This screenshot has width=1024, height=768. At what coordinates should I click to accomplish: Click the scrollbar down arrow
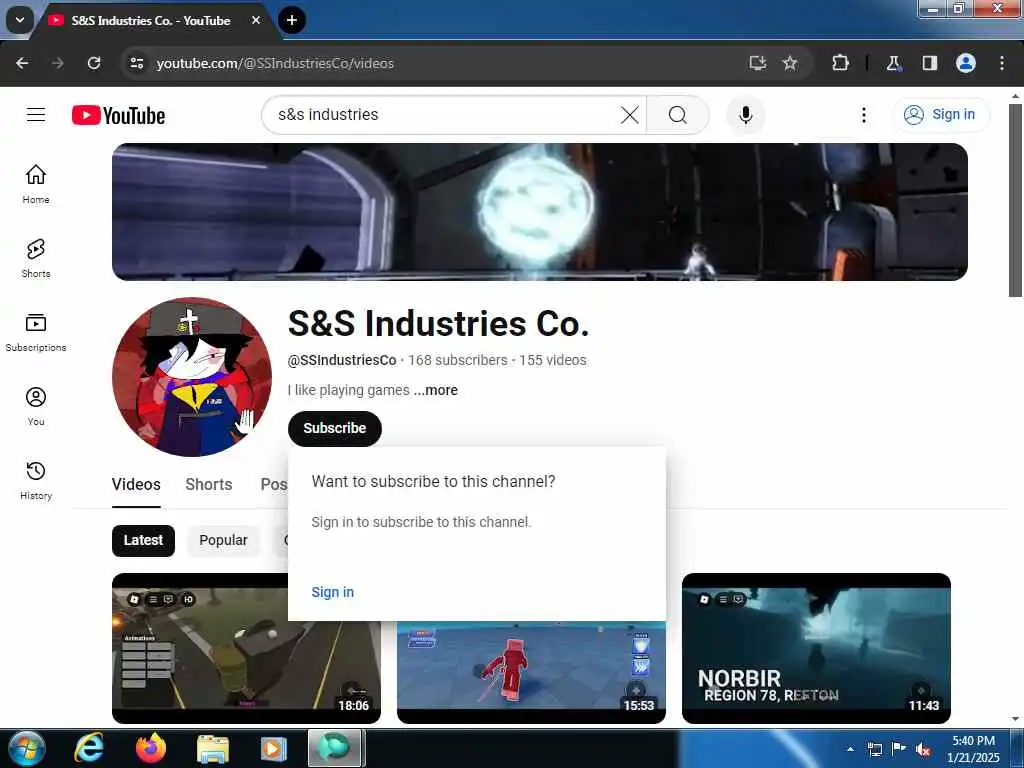coord(1015,719)
